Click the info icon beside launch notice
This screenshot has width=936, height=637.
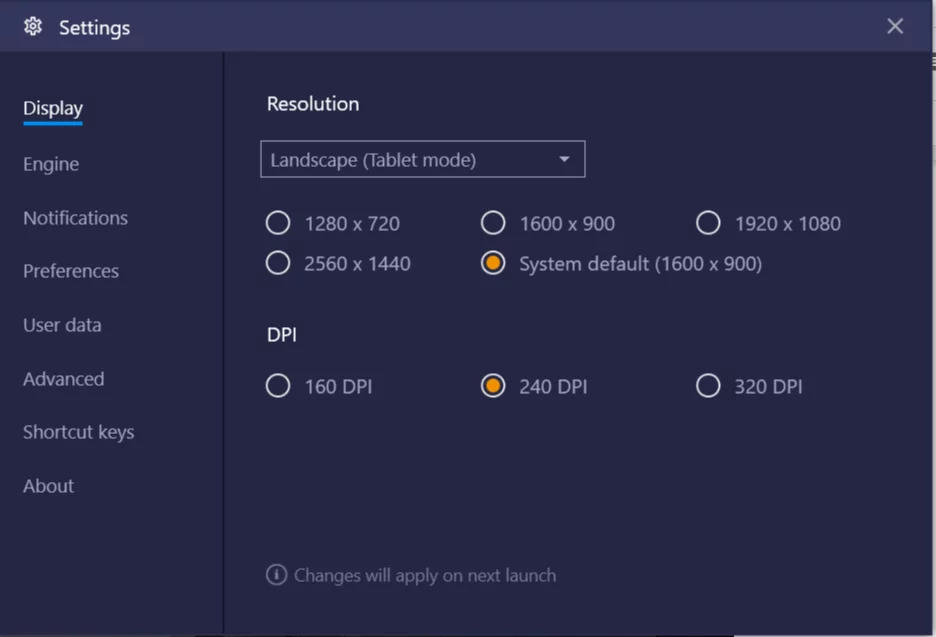point(276,575)
